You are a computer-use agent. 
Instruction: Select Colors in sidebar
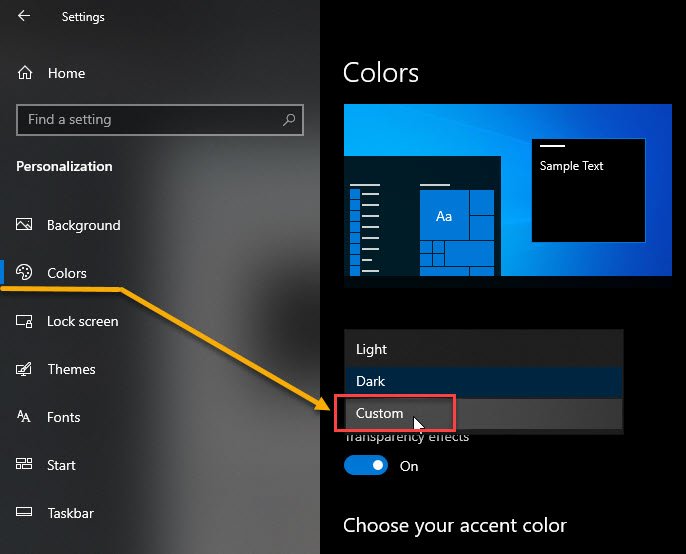click(x=67, y=273)
